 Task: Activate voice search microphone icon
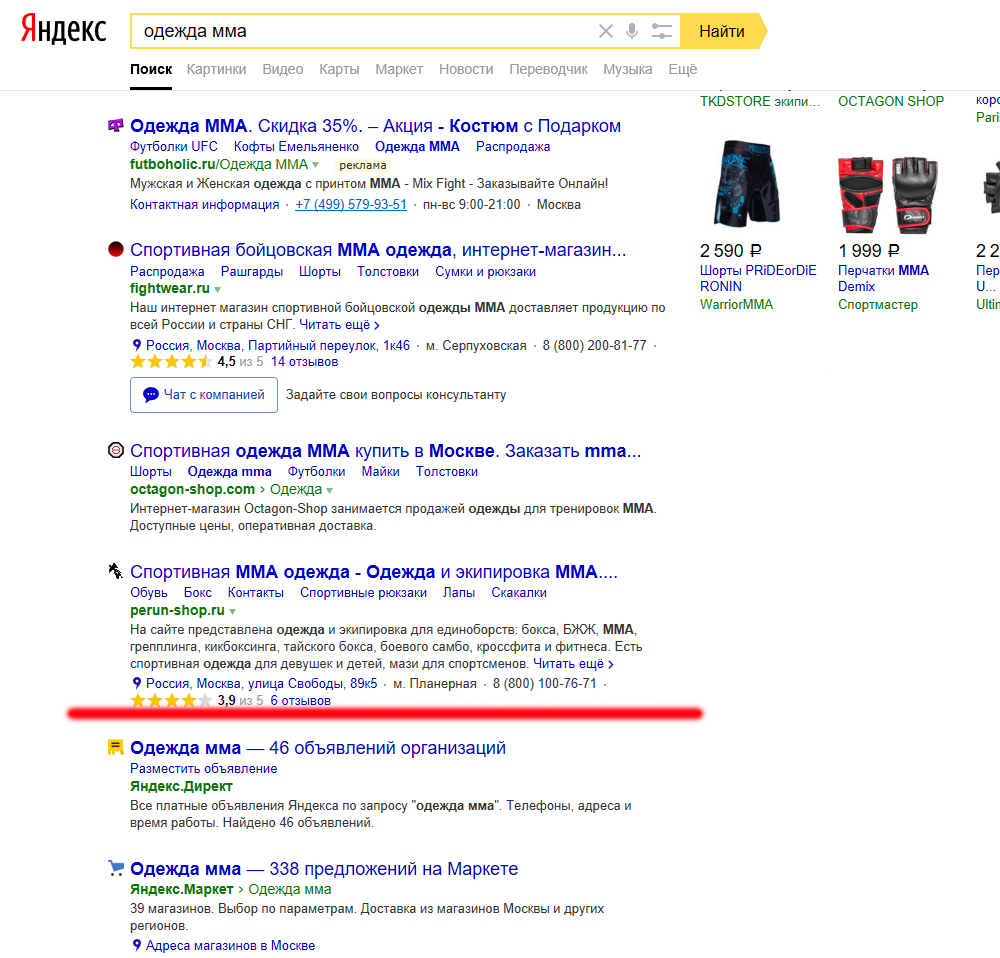tap(632, 31)
